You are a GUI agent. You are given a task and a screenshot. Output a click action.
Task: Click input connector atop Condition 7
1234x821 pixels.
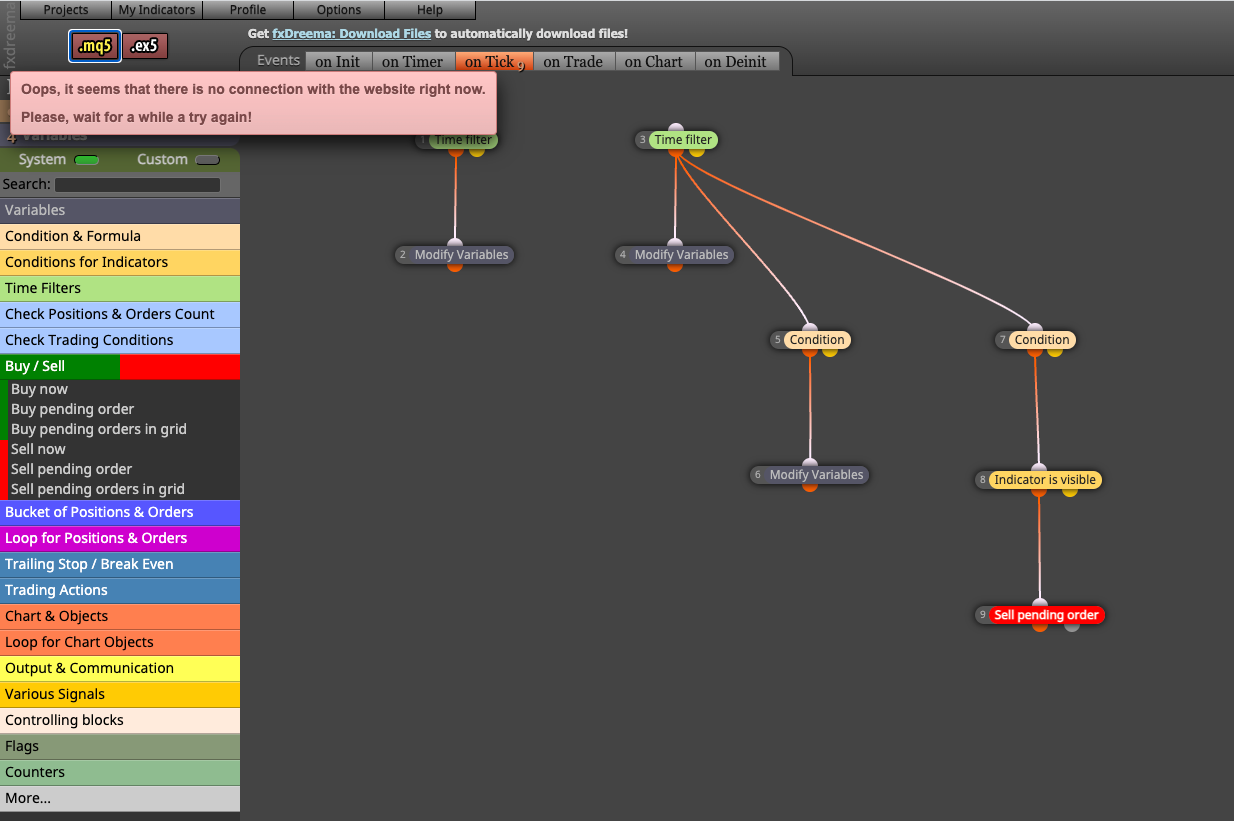(1035, 328)
